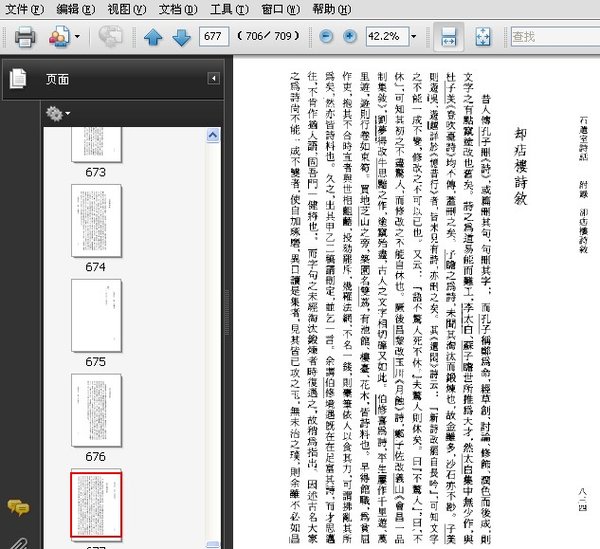Click the page label 674
The image size is (600, 549).
click(95, 267)
